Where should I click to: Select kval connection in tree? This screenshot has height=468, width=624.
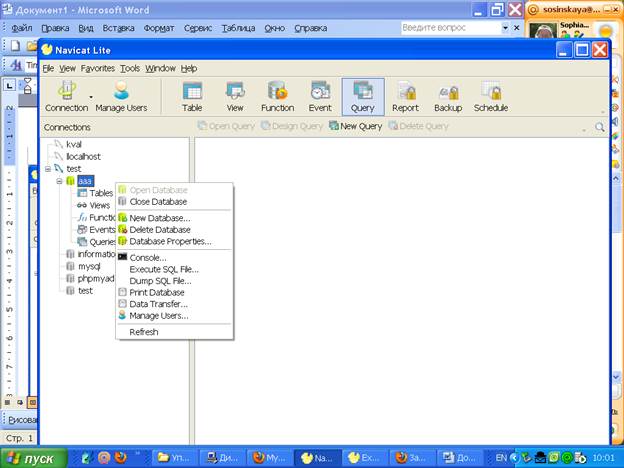pyautogui.click(x=74, y=144)
